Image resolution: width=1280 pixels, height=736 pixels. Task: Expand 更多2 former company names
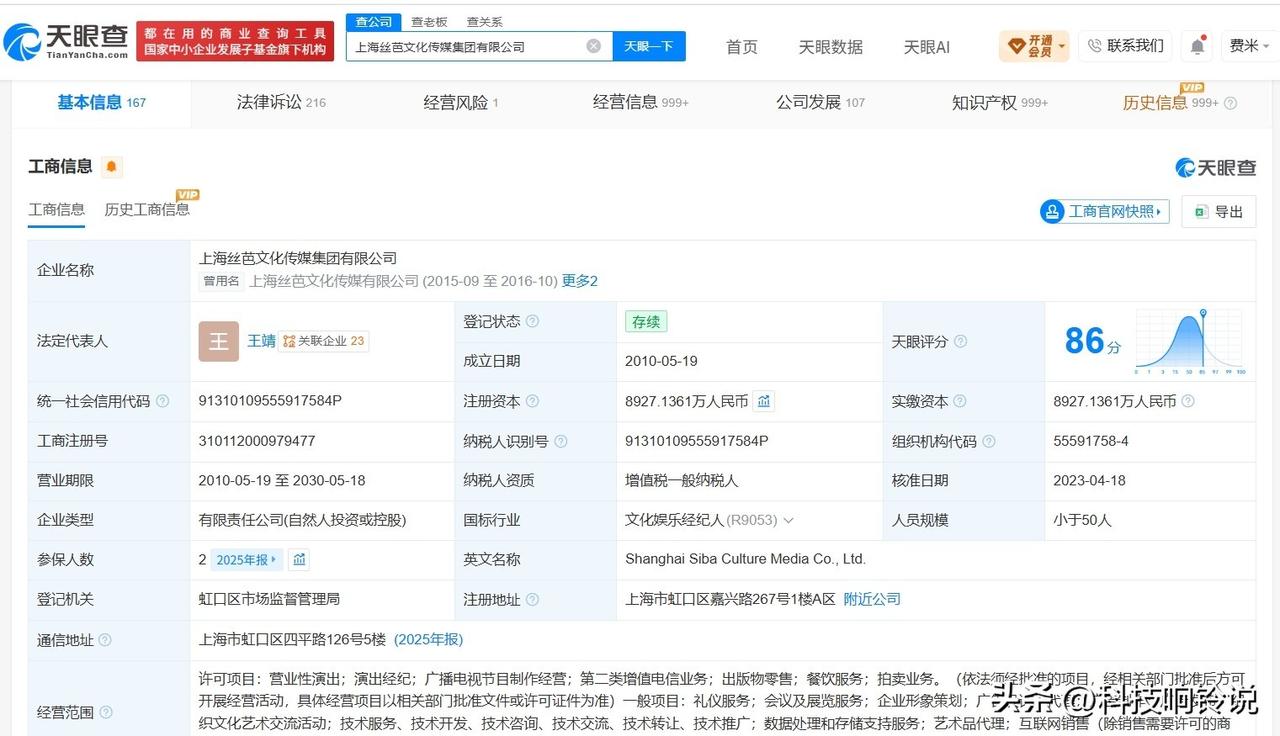click(580, 281)
